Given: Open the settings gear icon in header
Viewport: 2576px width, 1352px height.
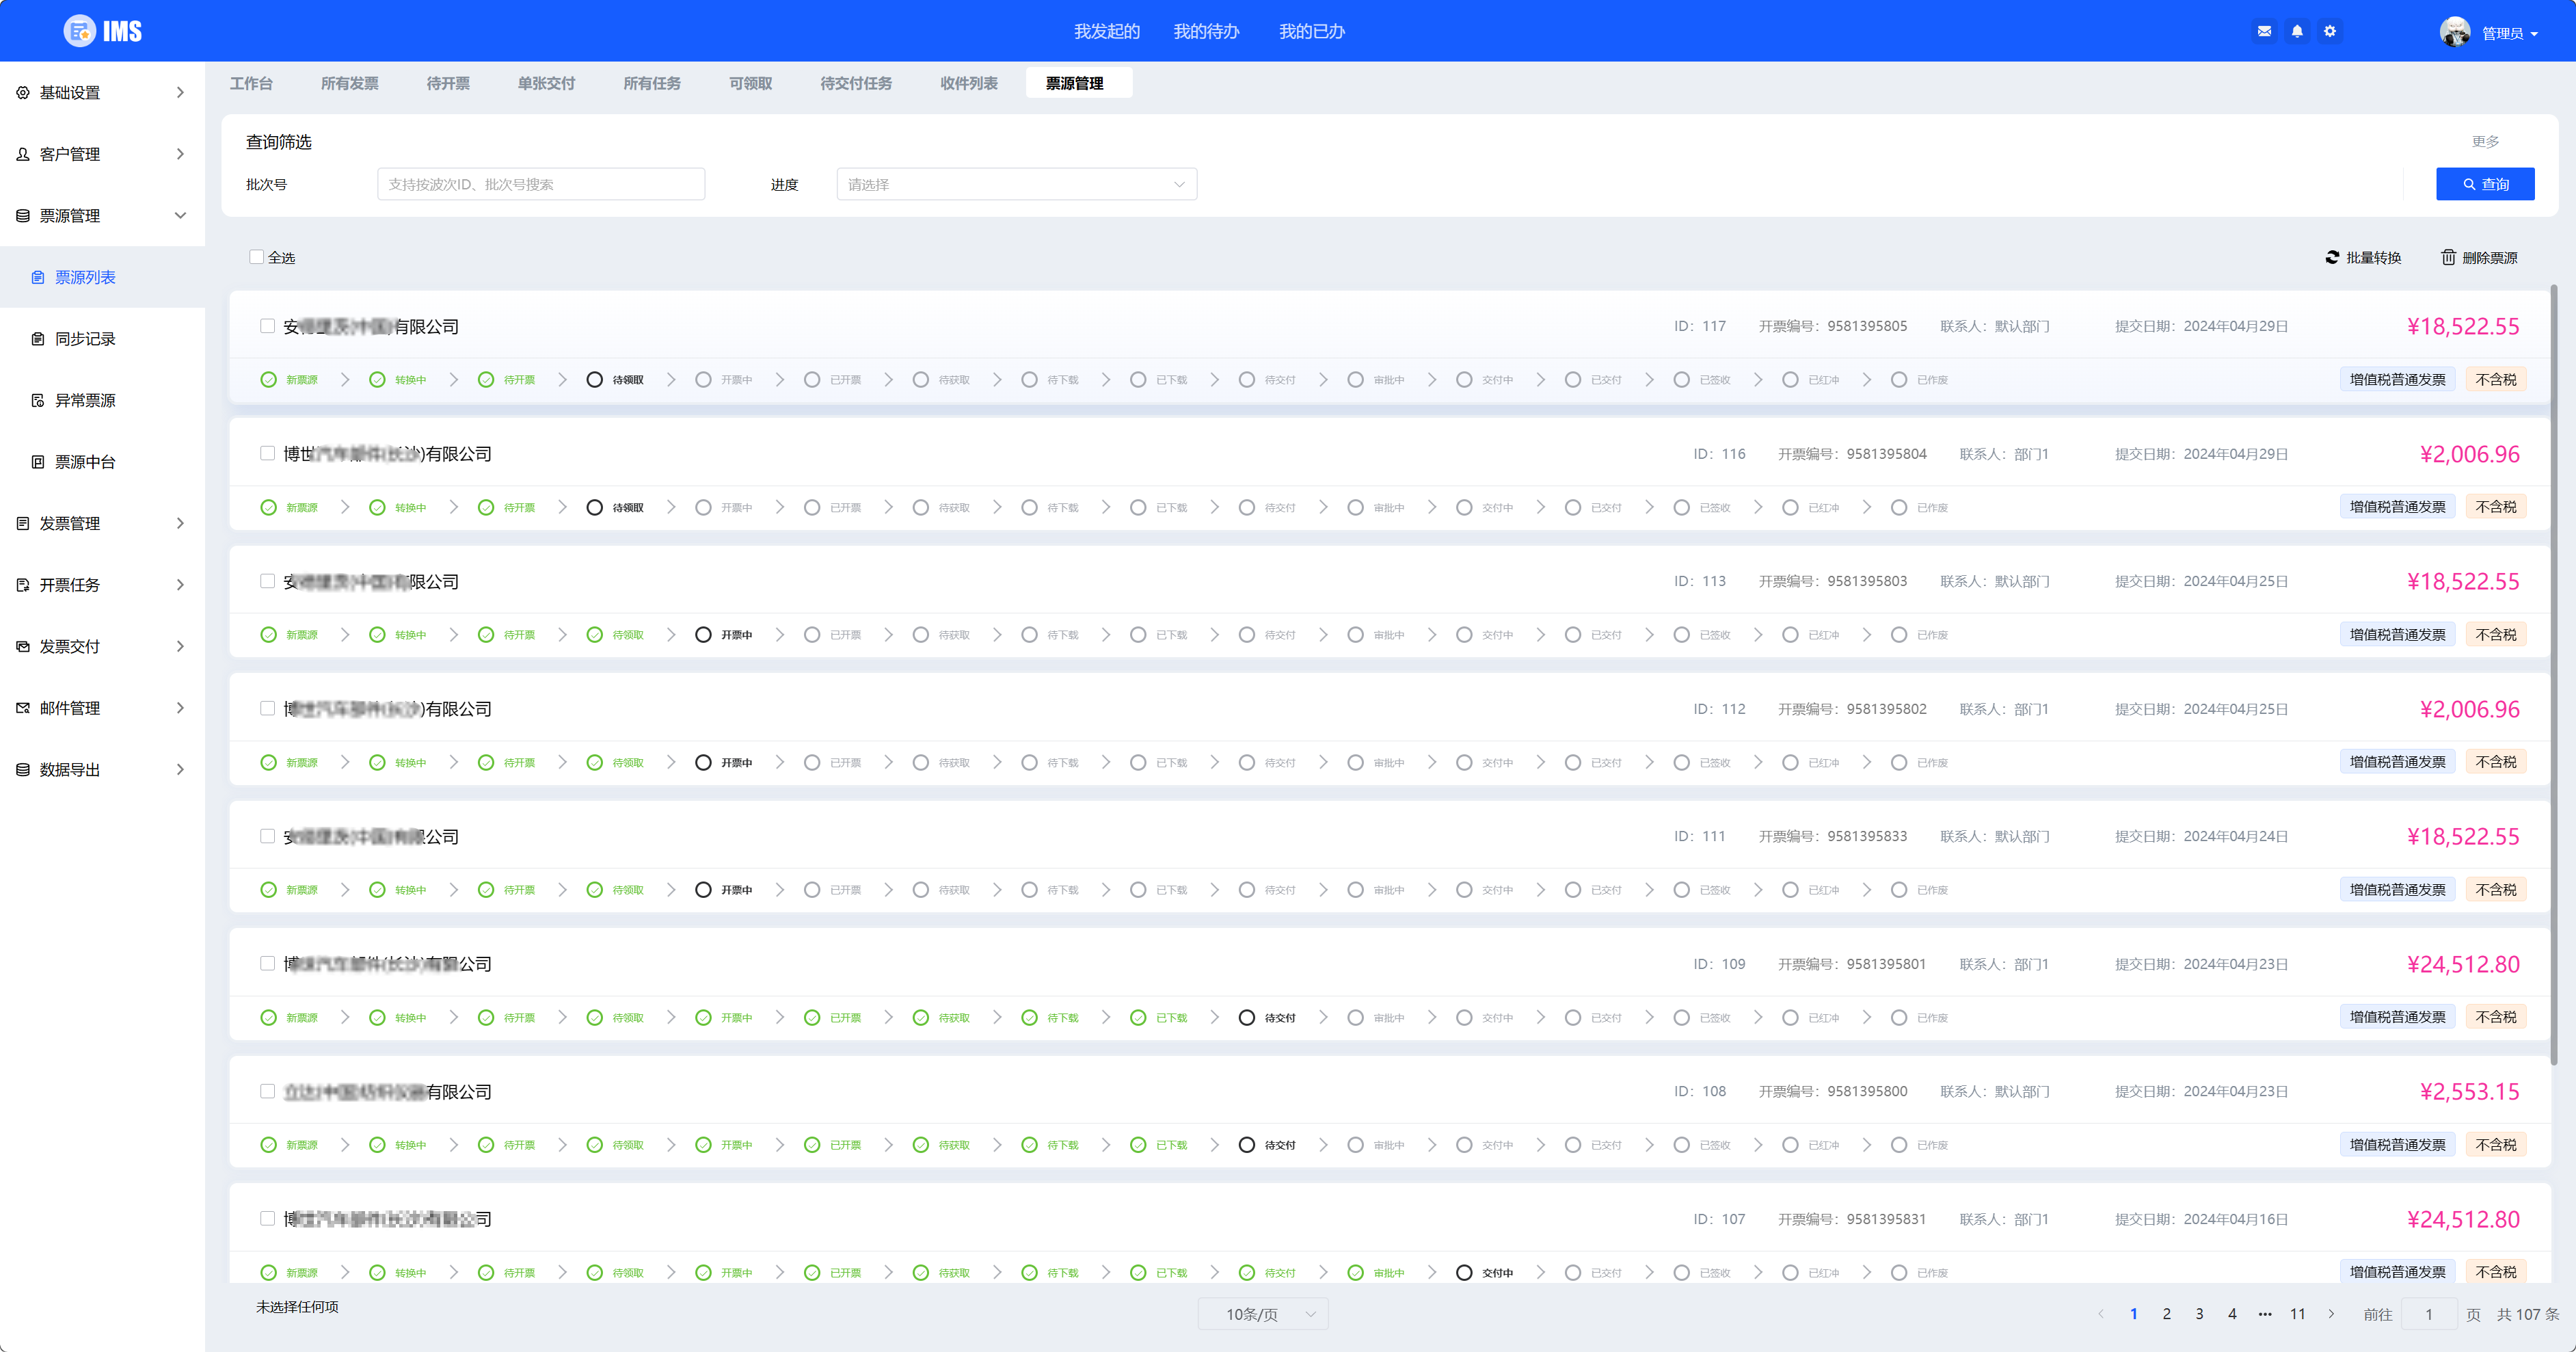Looking at the screenshot, I should 2330,31.
